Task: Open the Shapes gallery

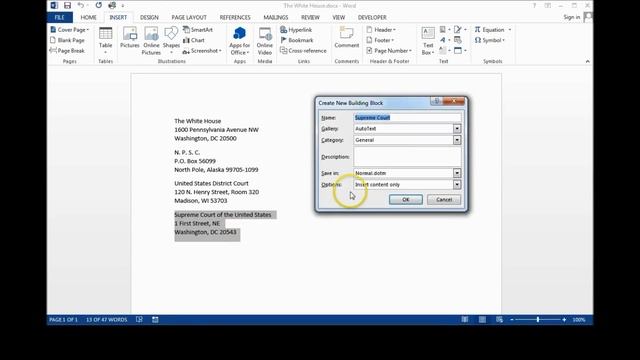Action: [x=171, y=40]
